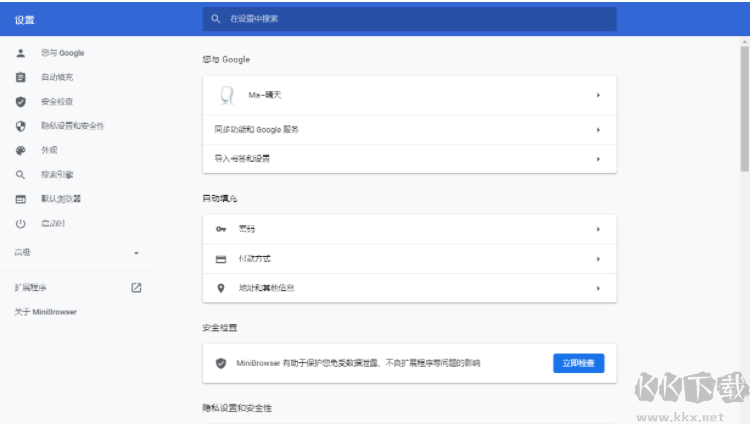
Task: Click the location pin icon for 地址和其他信息
Action: (221, 288)
